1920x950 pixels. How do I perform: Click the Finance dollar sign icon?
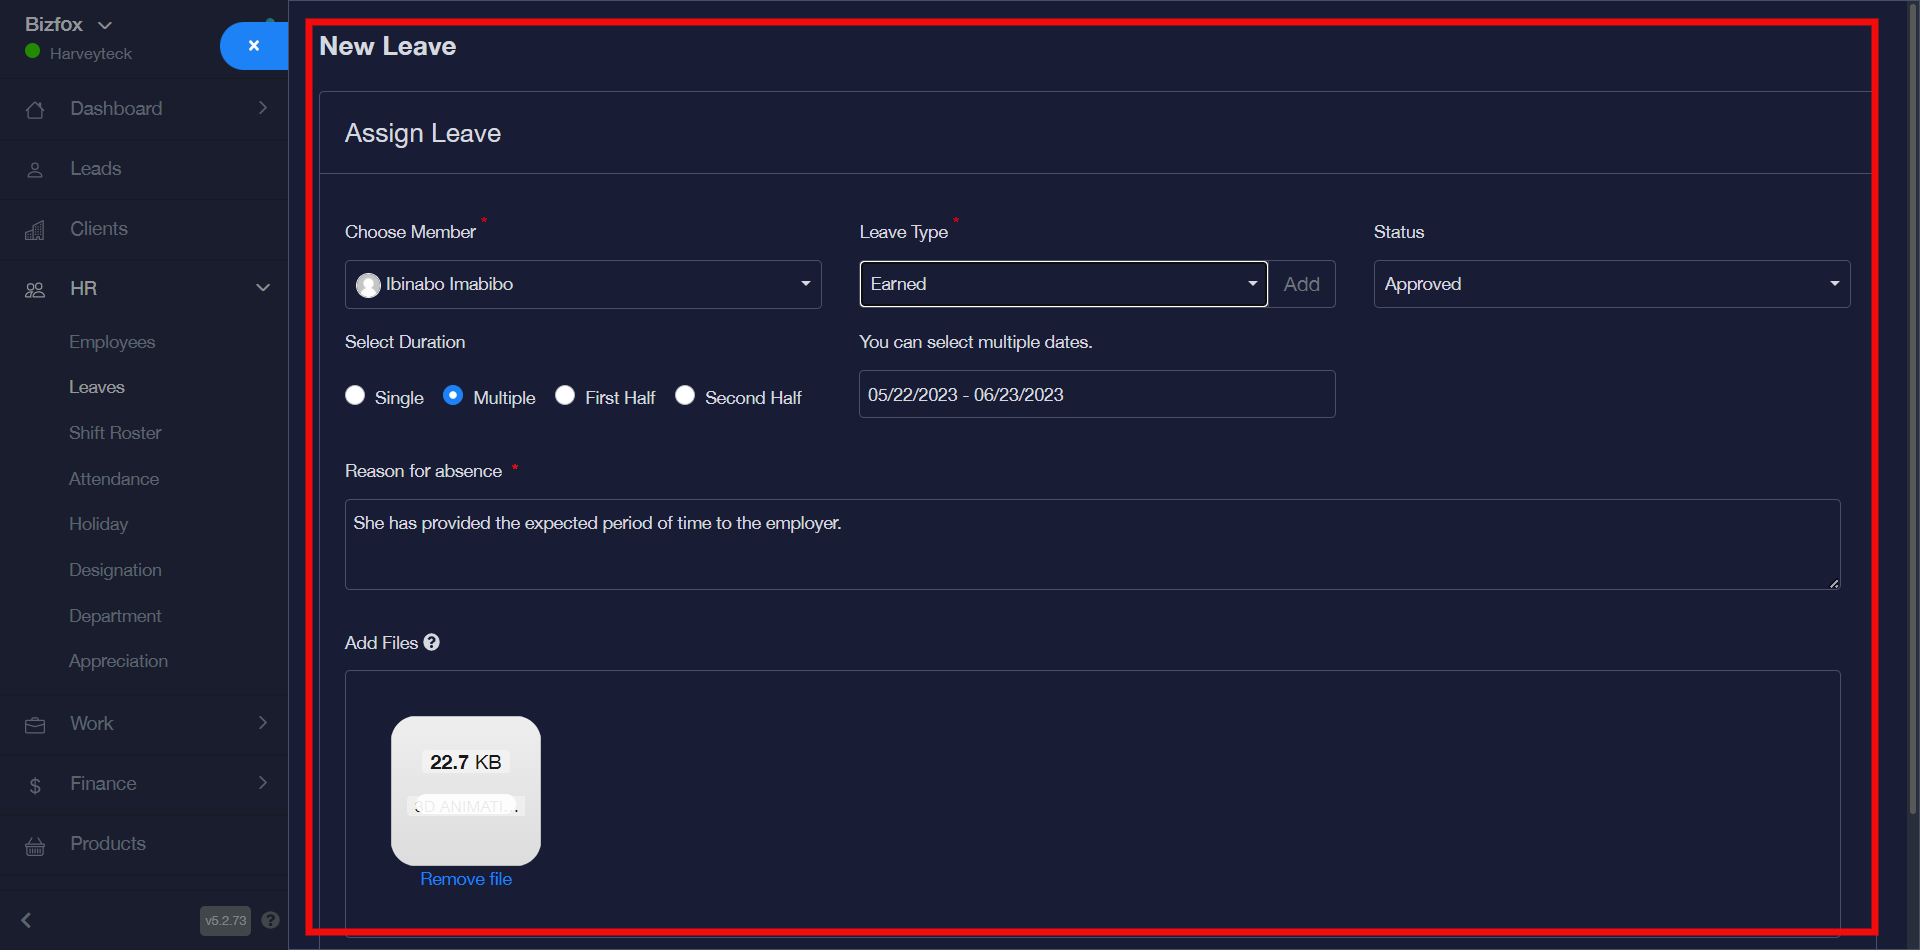click(35, 786)
